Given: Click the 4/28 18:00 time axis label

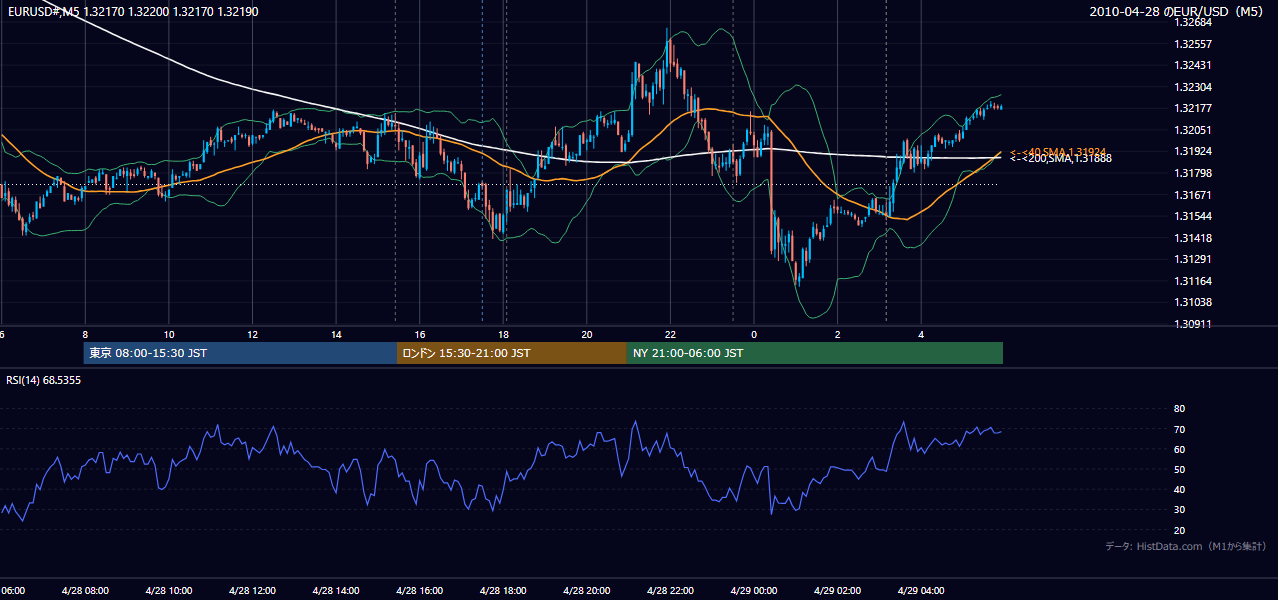Looking at the screenshot, I should [503, 590].
